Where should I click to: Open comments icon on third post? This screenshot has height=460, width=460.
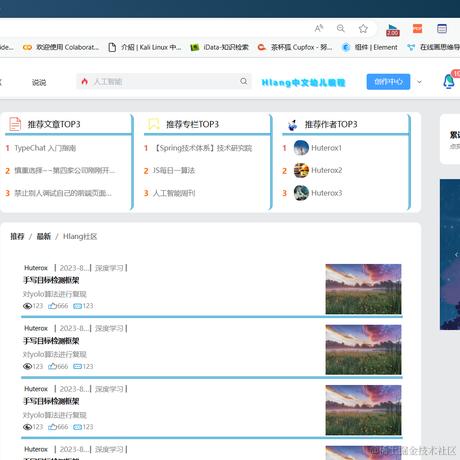[77, 427]
